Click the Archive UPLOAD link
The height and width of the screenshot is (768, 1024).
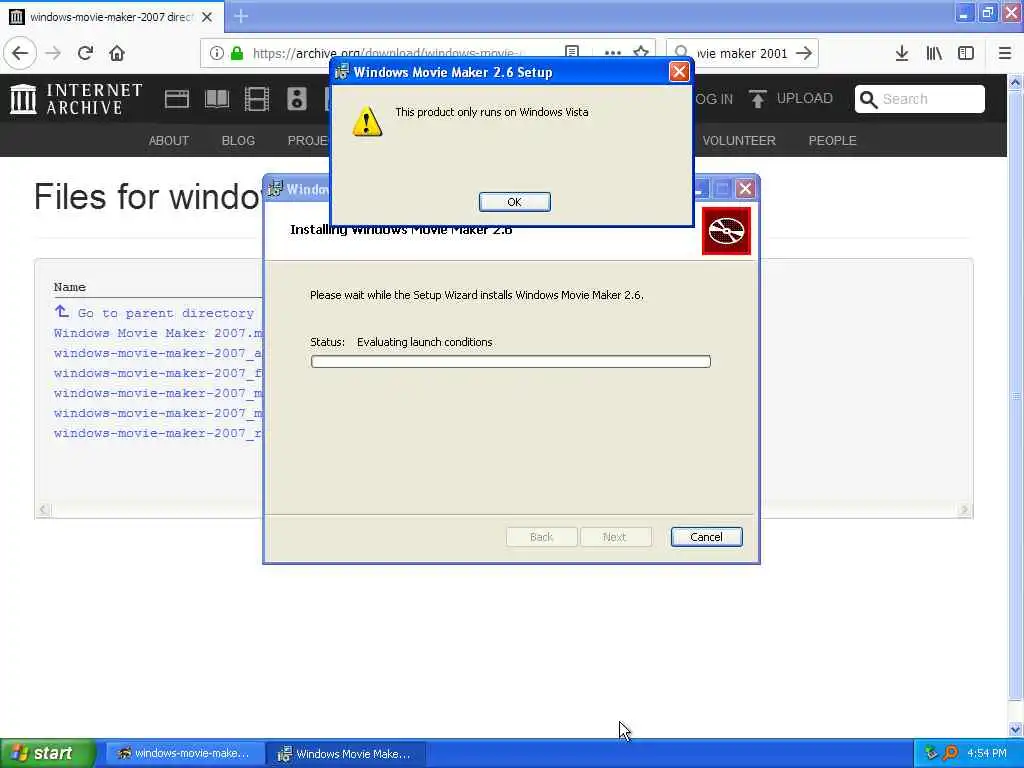pyautogui.click(x=791, y=99)
